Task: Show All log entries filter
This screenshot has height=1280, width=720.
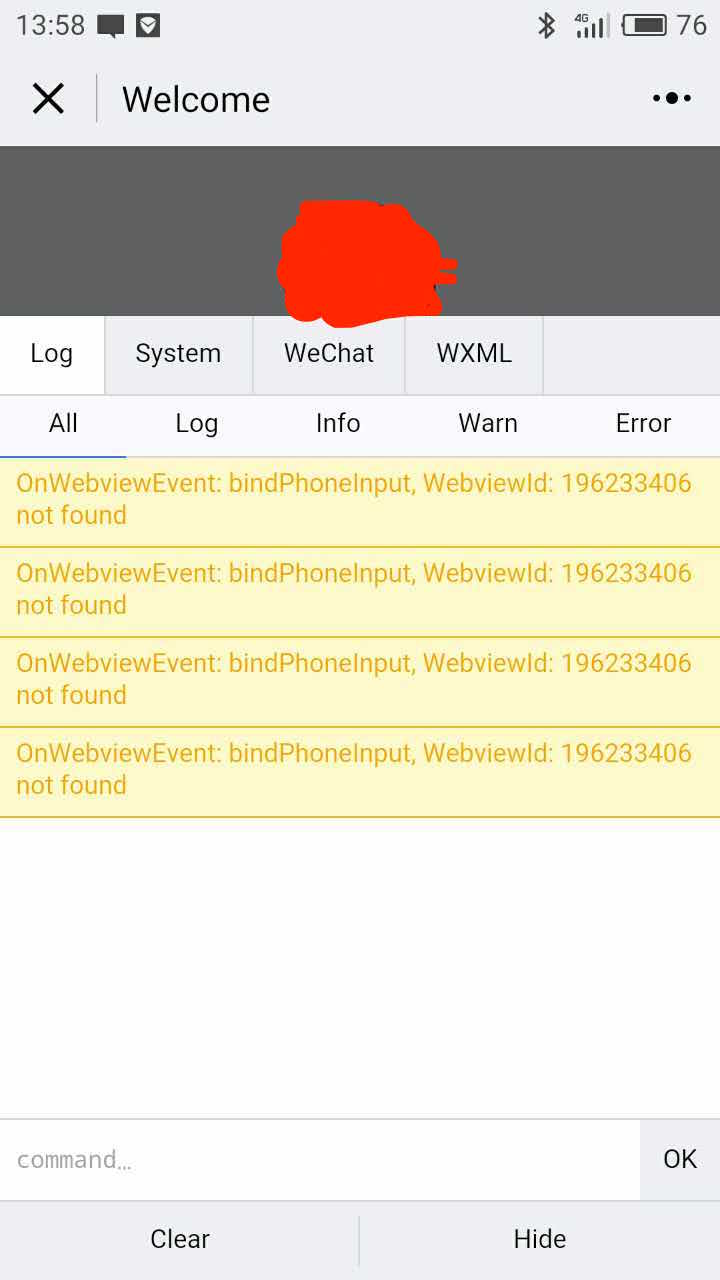Action: click(x=63, y=424)
